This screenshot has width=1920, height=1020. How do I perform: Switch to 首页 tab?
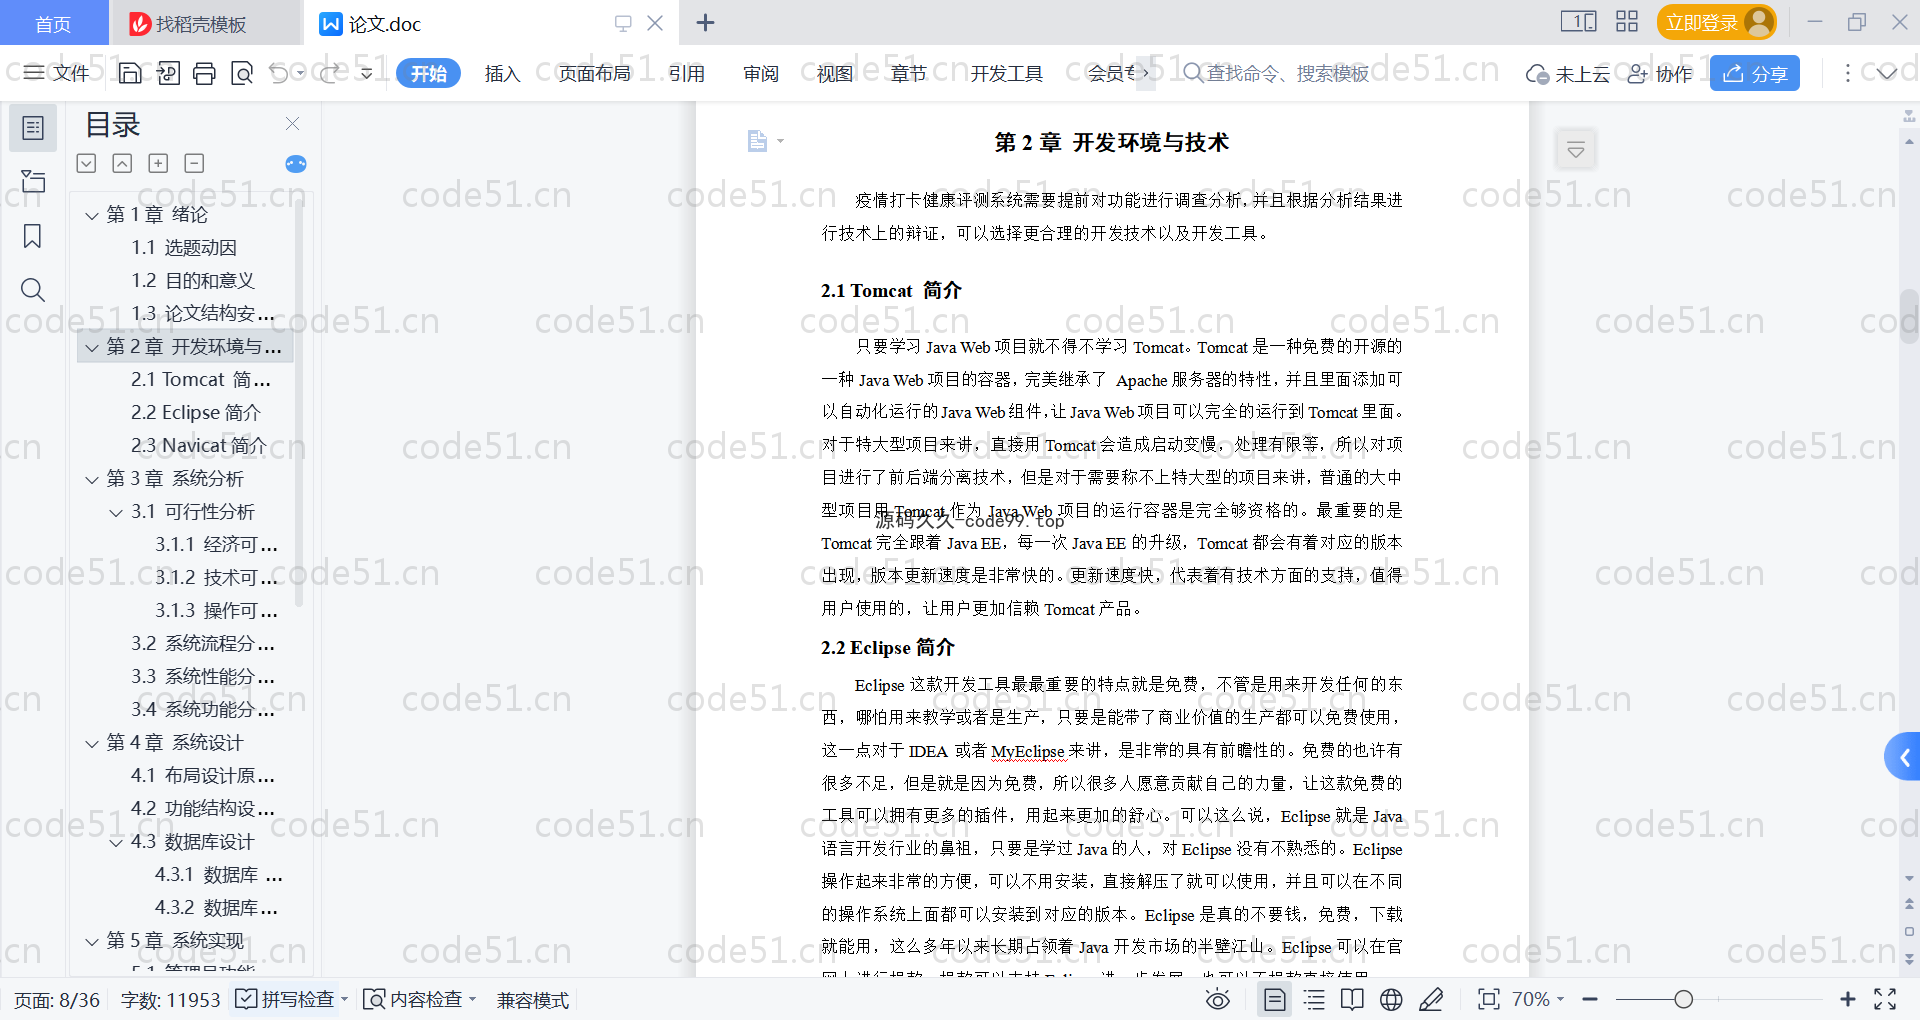(53, 23)
